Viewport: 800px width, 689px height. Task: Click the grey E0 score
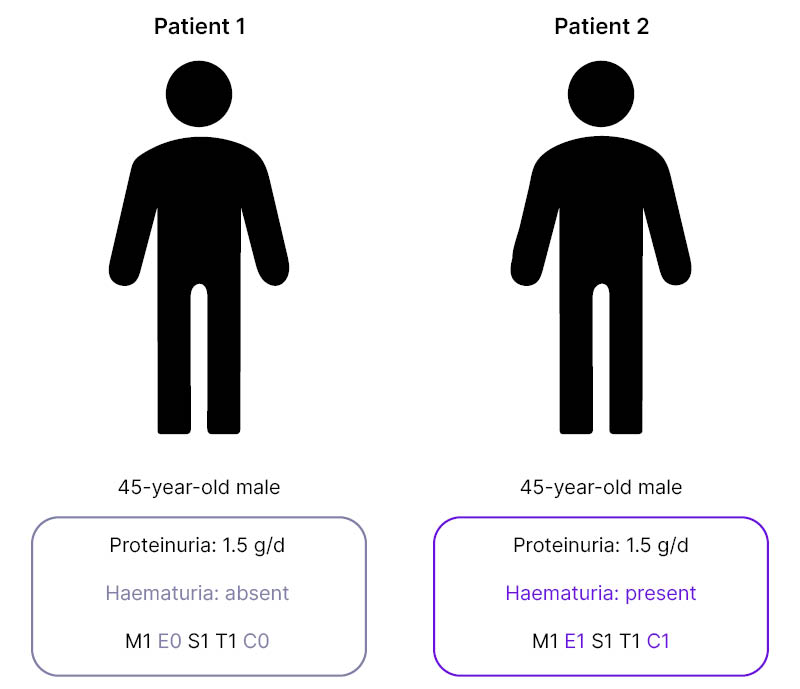[170, 642]
